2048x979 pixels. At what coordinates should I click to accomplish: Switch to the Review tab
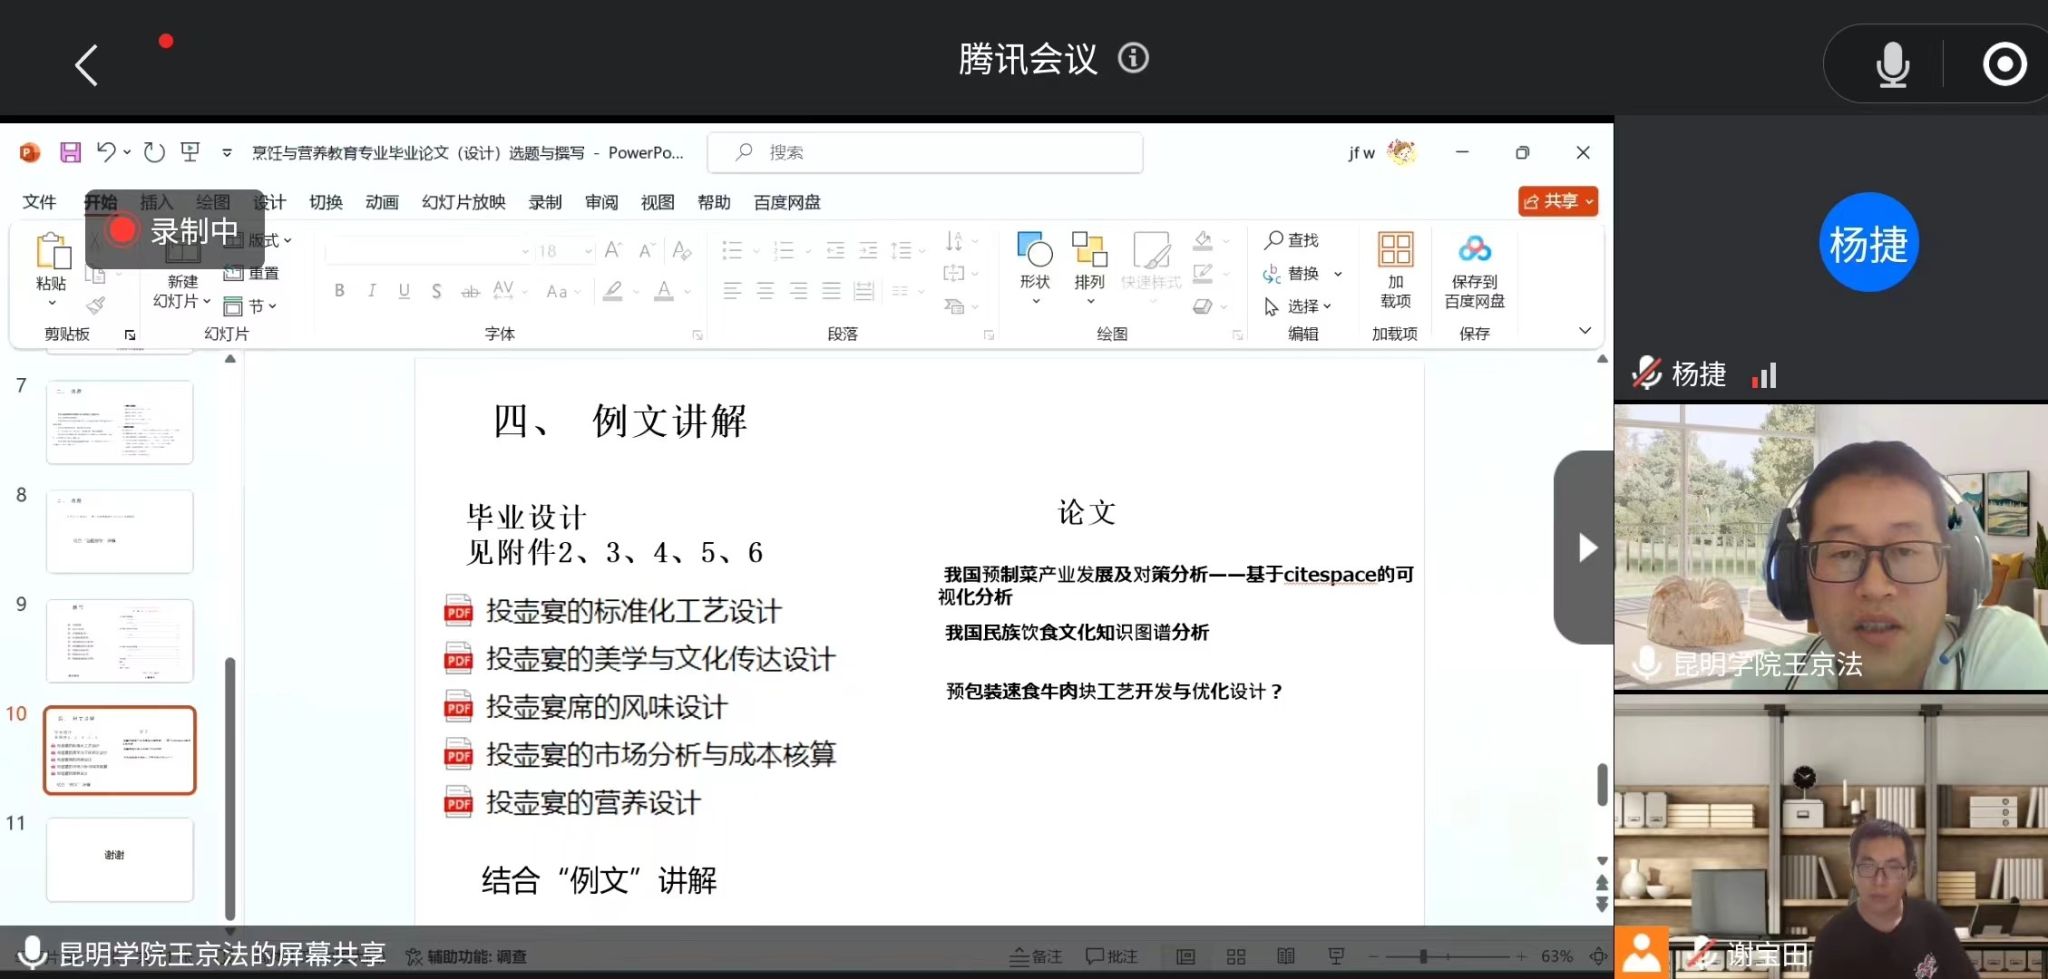(601, 202)
